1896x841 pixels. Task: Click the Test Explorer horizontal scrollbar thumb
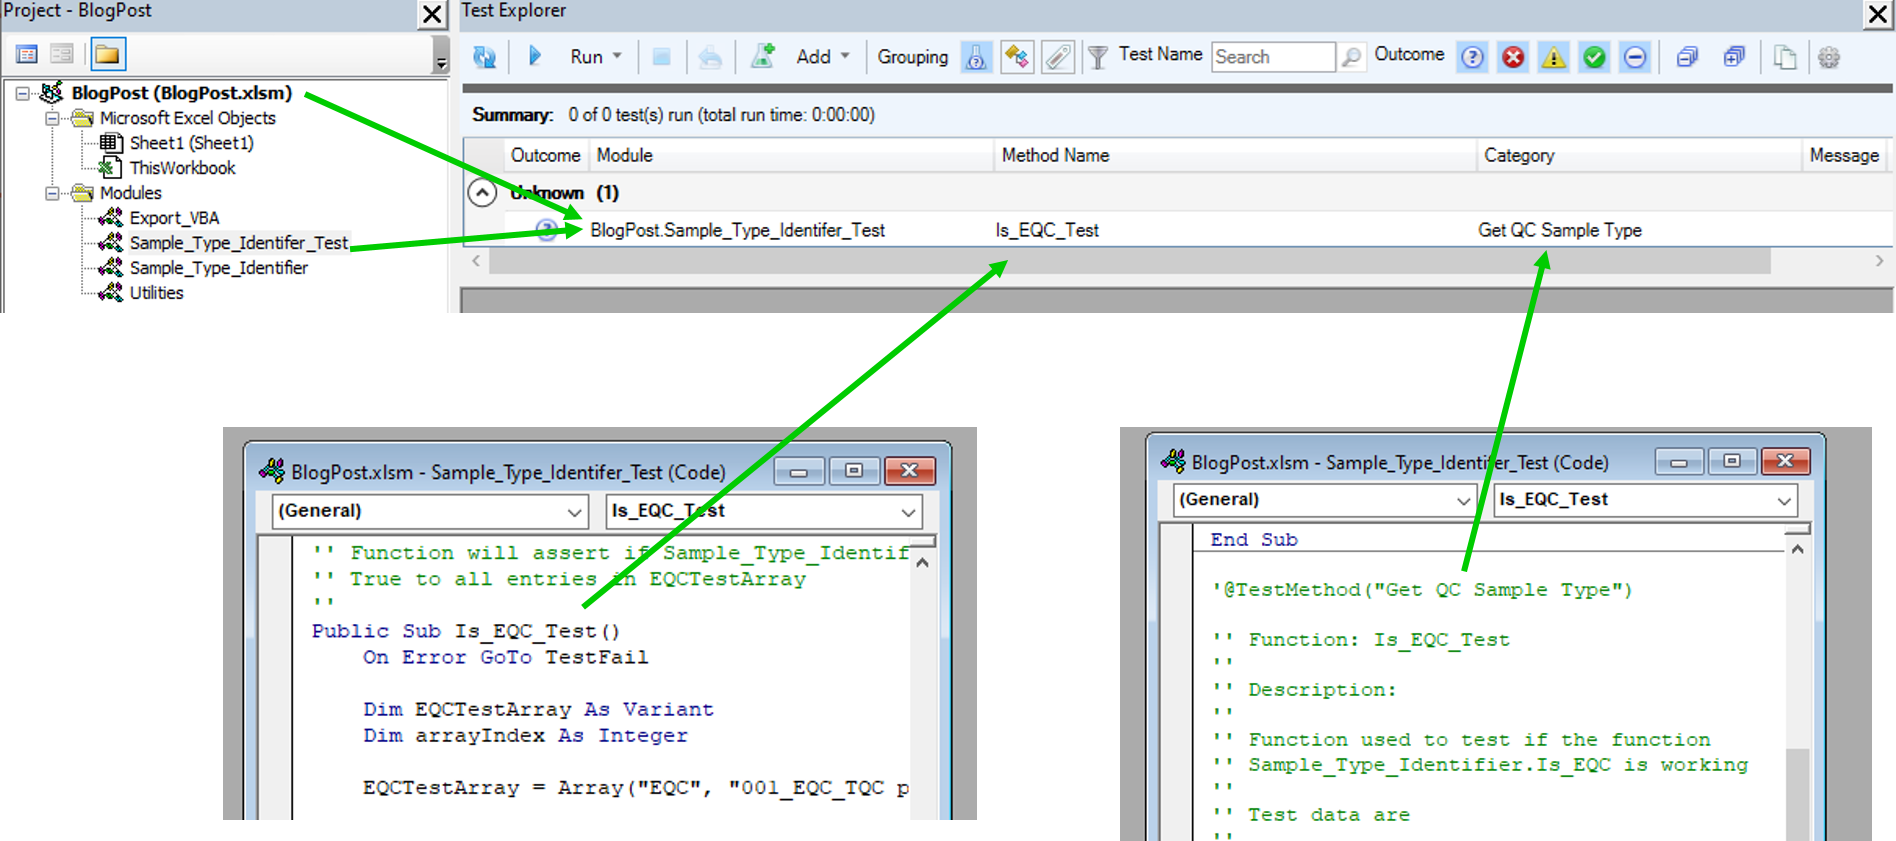click(x=1130, y=261)
